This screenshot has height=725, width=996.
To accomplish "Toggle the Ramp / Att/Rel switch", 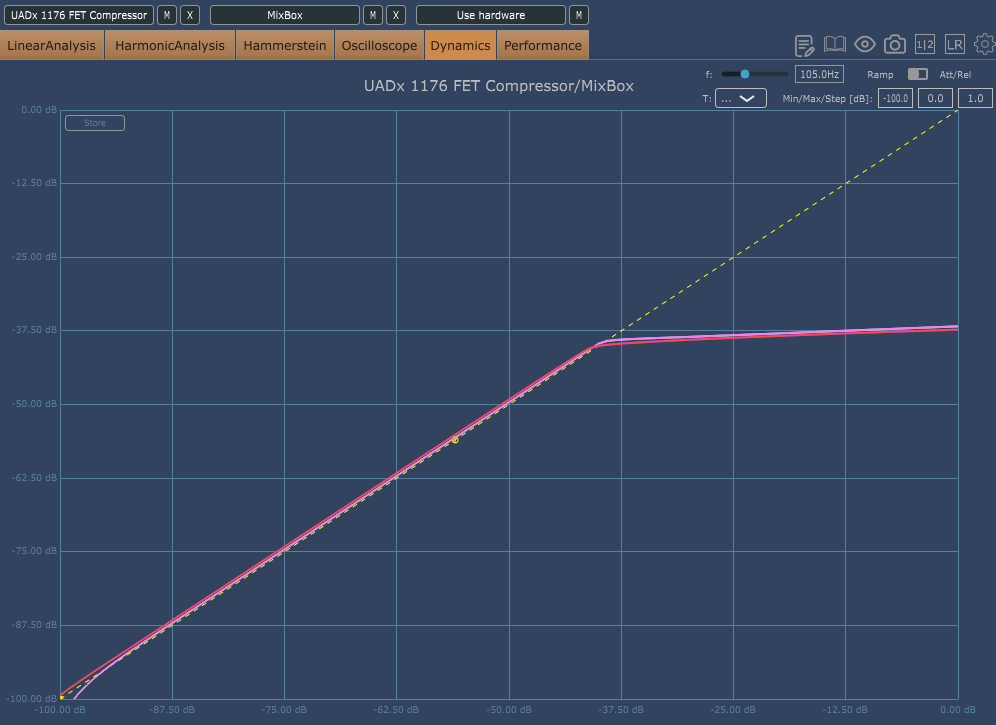I will 916,74.
